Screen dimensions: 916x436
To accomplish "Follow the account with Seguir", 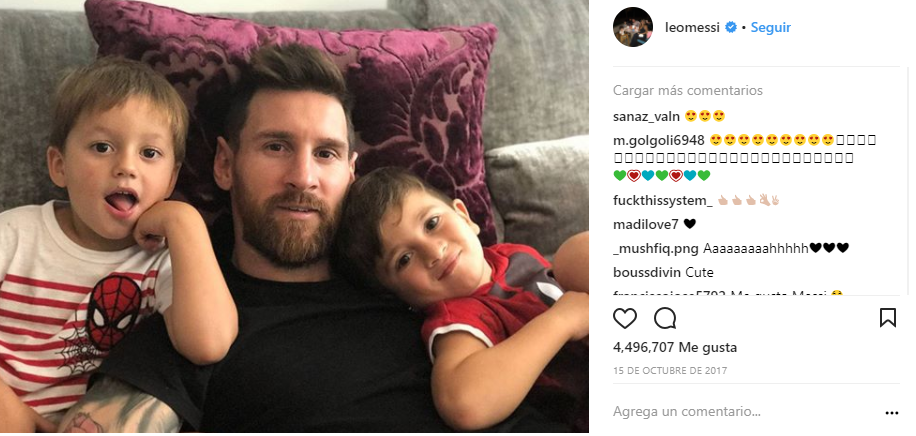I will click(771, 28).
